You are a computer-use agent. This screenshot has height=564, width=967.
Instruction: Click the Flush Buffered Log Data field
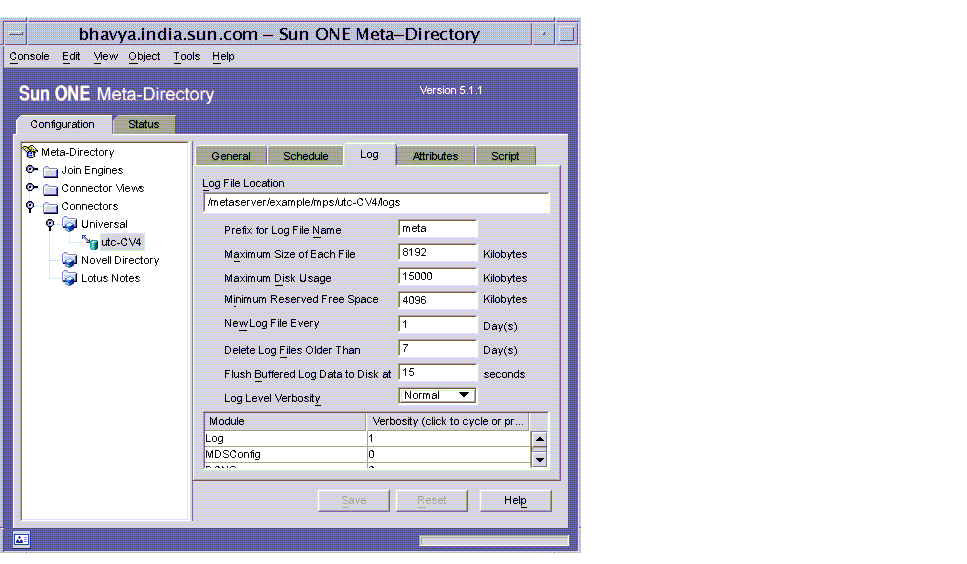point(438,372)
